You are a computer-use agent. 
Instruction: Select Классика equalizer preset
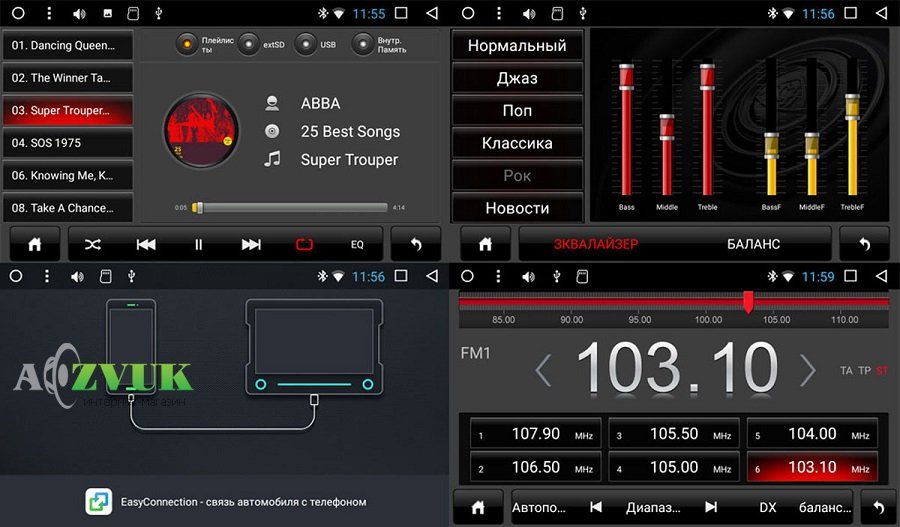(517, 143)
